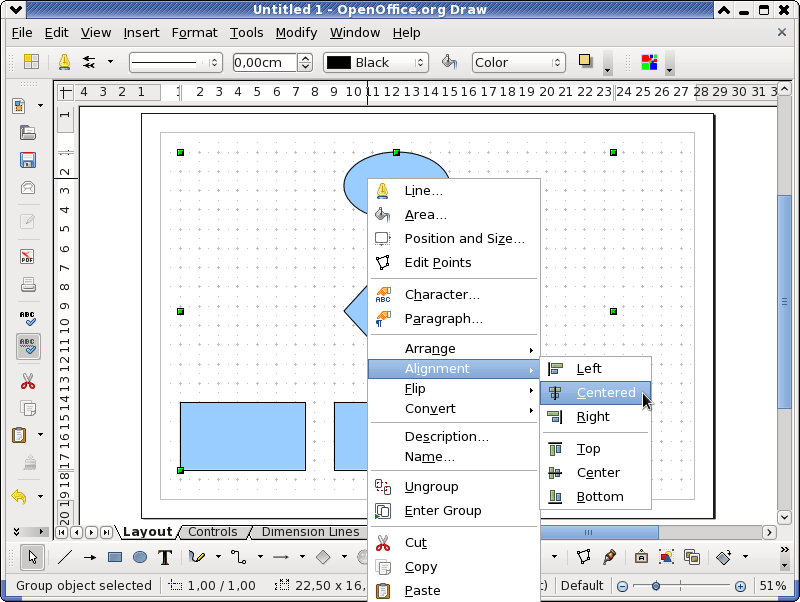
Task: Open the Black line color dropdown
Action: pyautogui.click(x=376, y=62)
